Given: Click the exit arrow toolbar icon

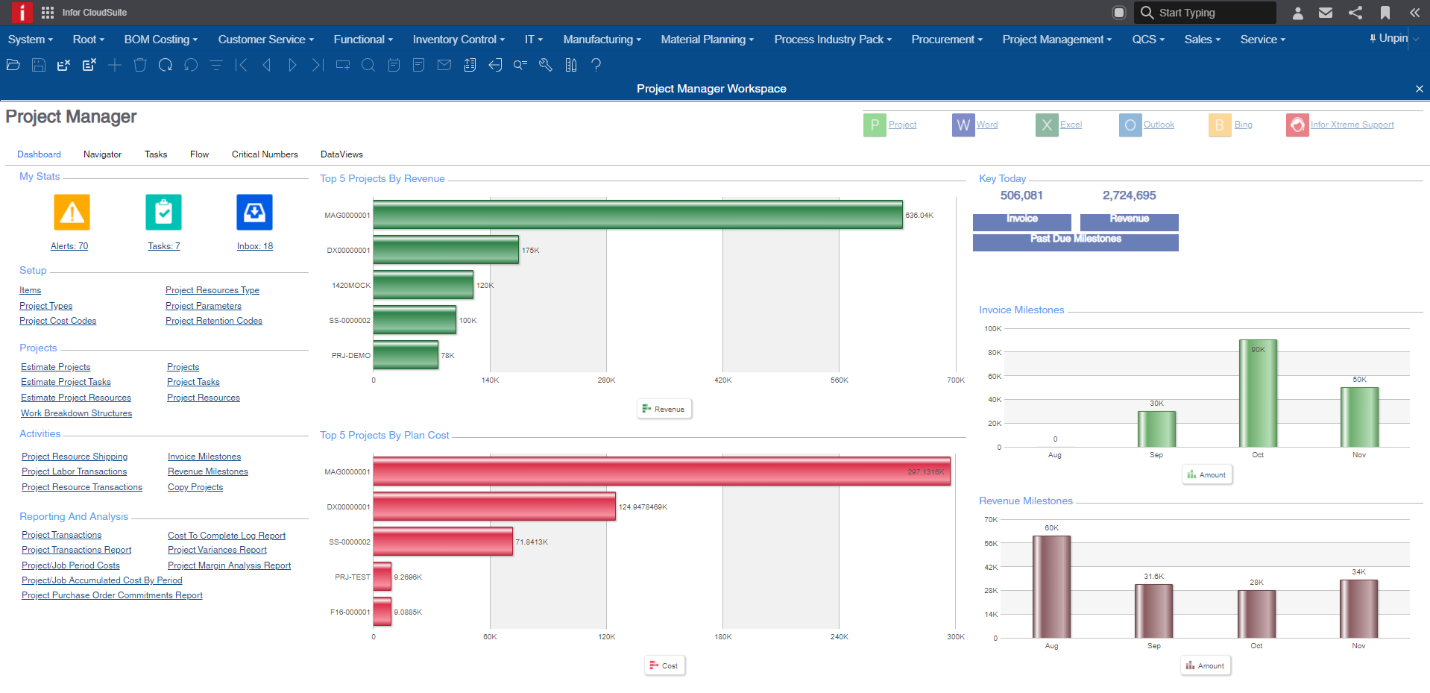Looking at the screenshot, I should coord(495,65).
